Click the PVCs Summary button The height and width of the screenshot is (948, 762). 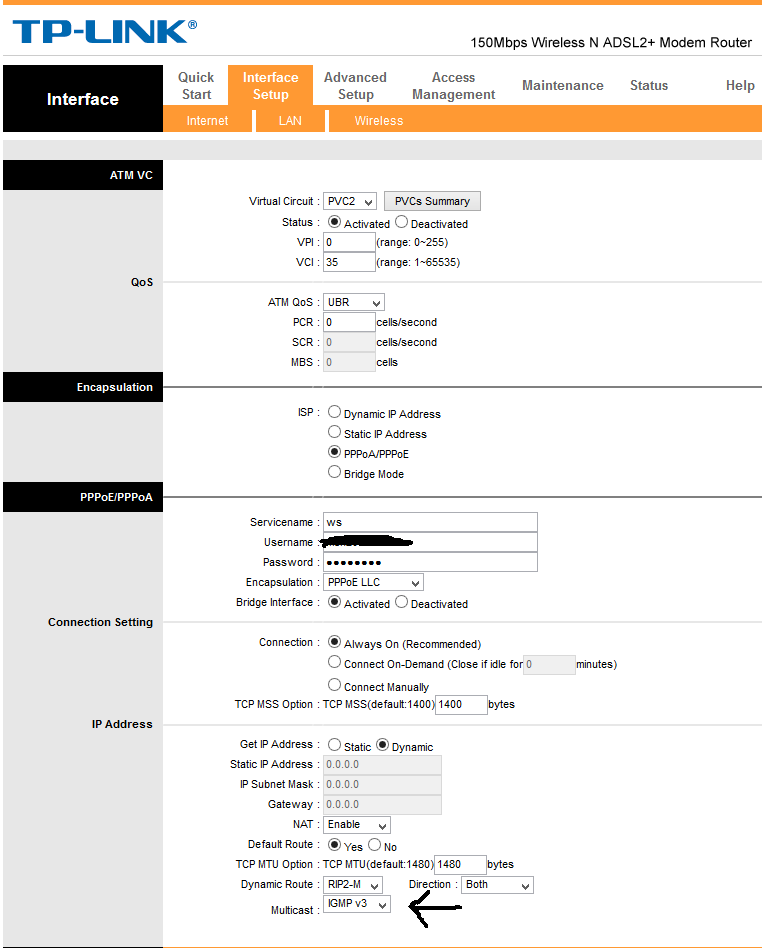432,201
